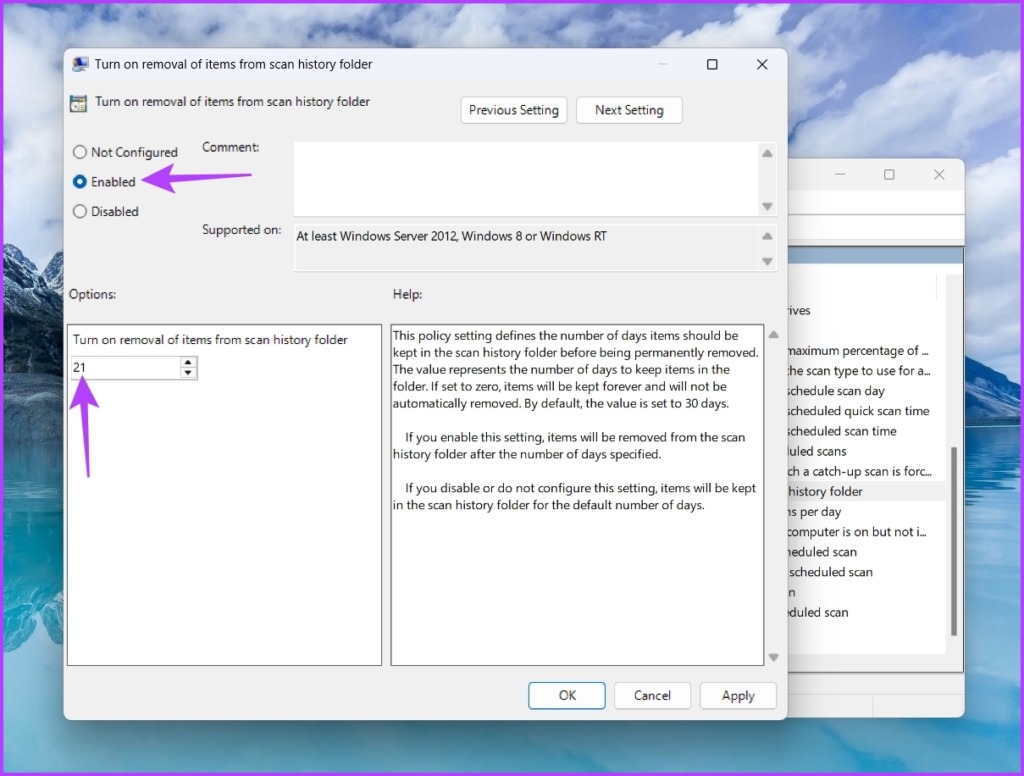Select the Not Configured radio button
This screenshot has height=776, width=1024.
(x=80, y=152)
